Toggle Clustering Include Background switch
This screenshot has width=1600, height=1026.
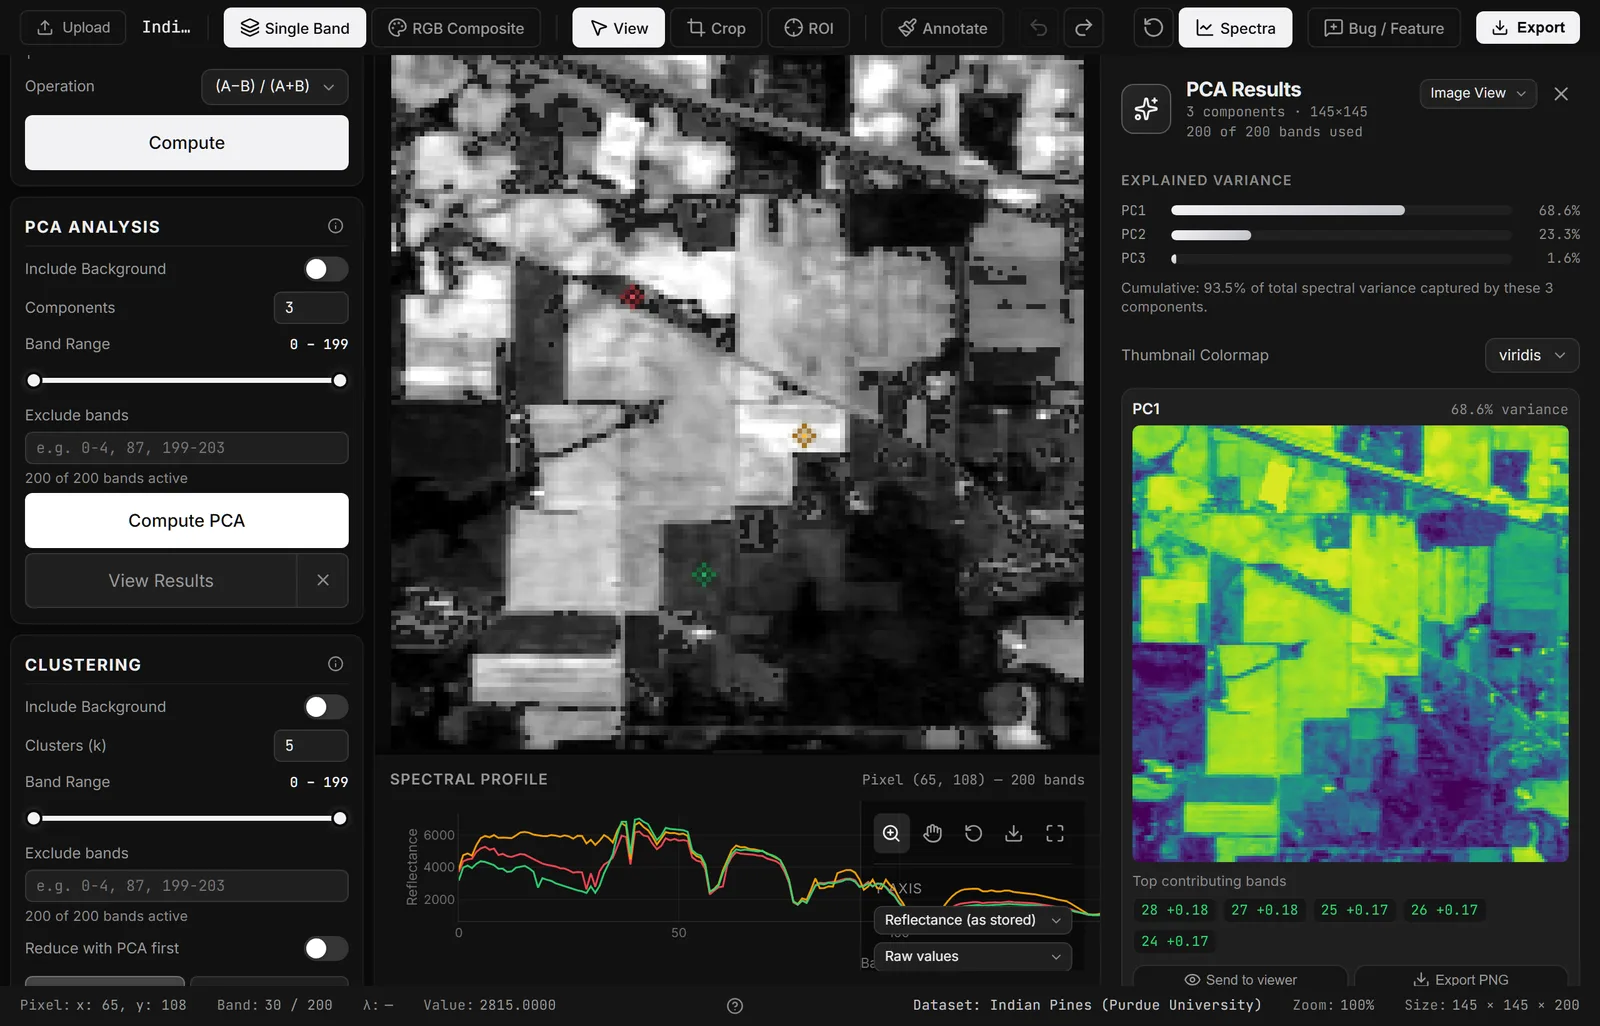326,707
